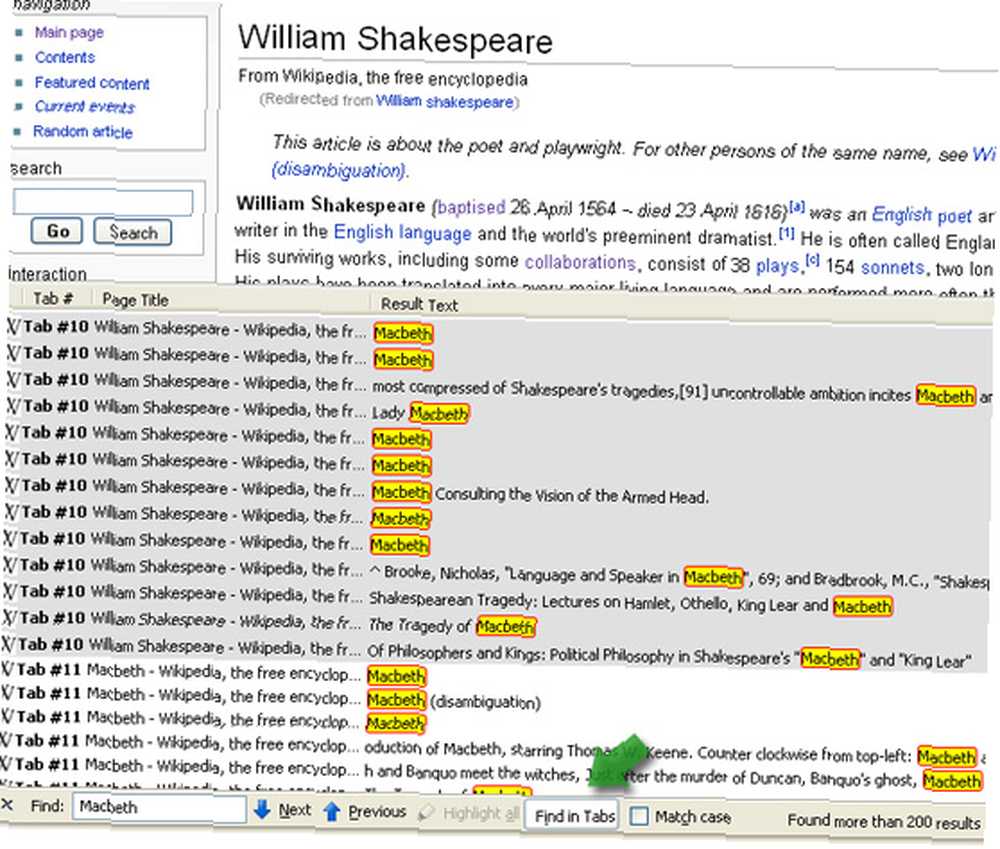
Task: Click footnote [a] after died date
Action: point(797,207)
